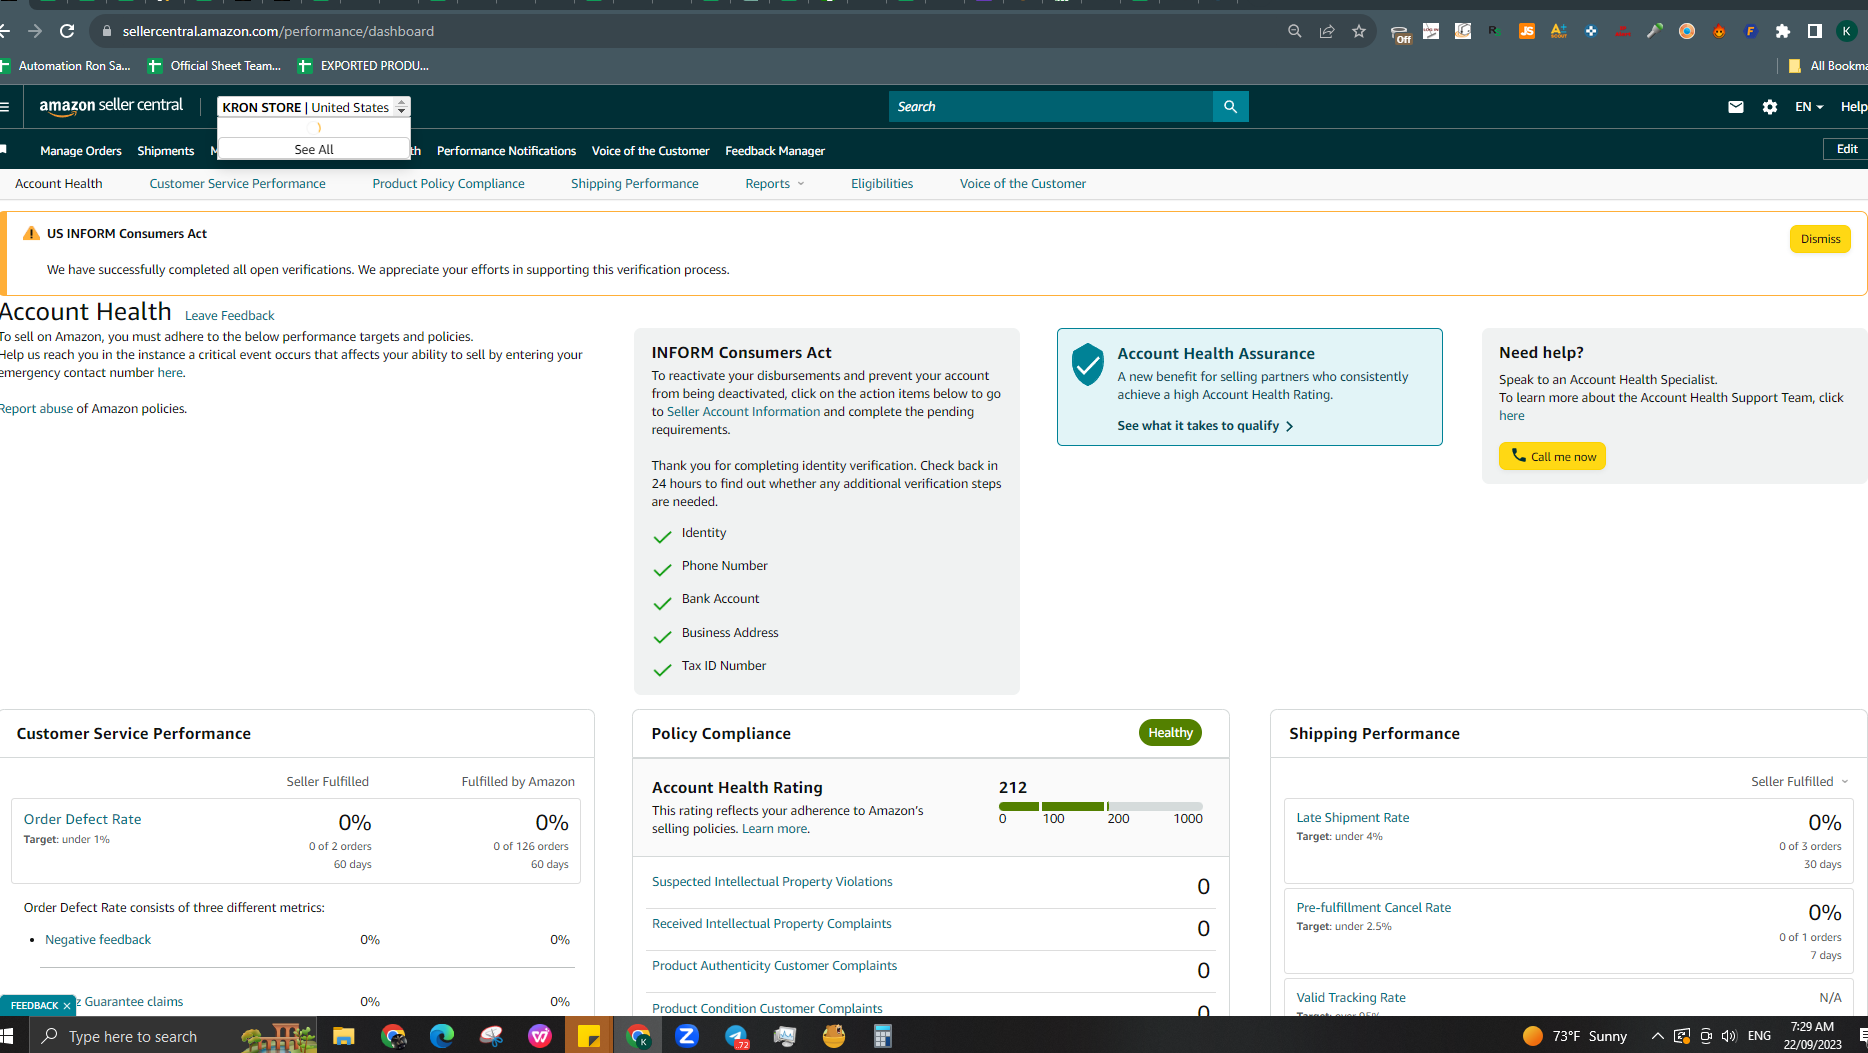Open the Order Defect Rate link

pyautogui.click(x=83, y=819)
